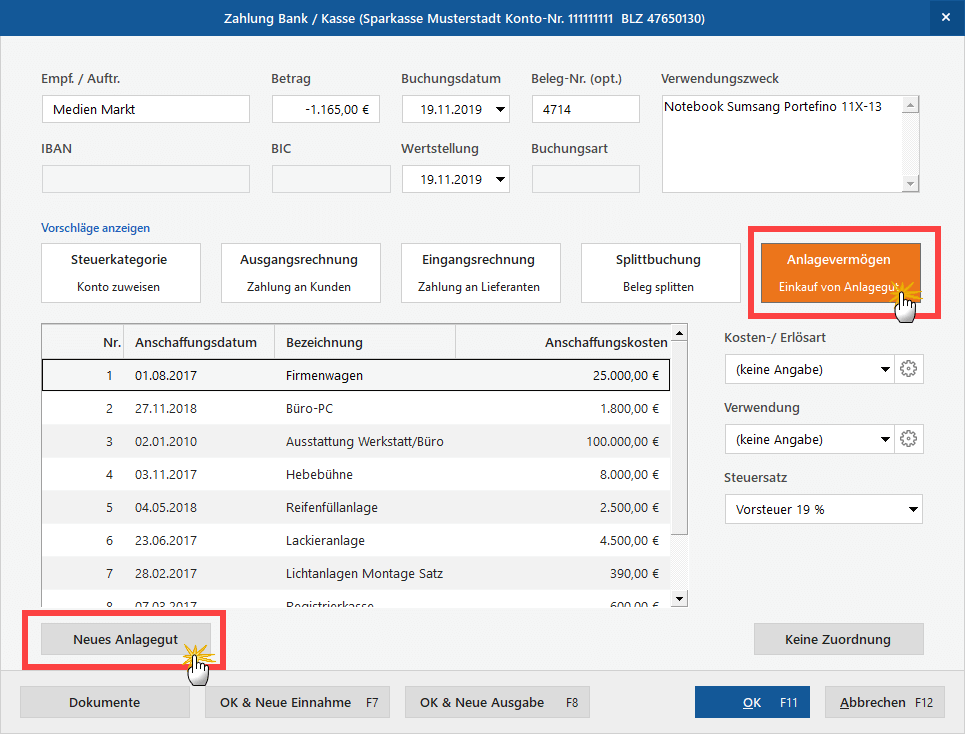Open the Dokumente button
Screen dimensions: 965x734
tap(104, 702)
